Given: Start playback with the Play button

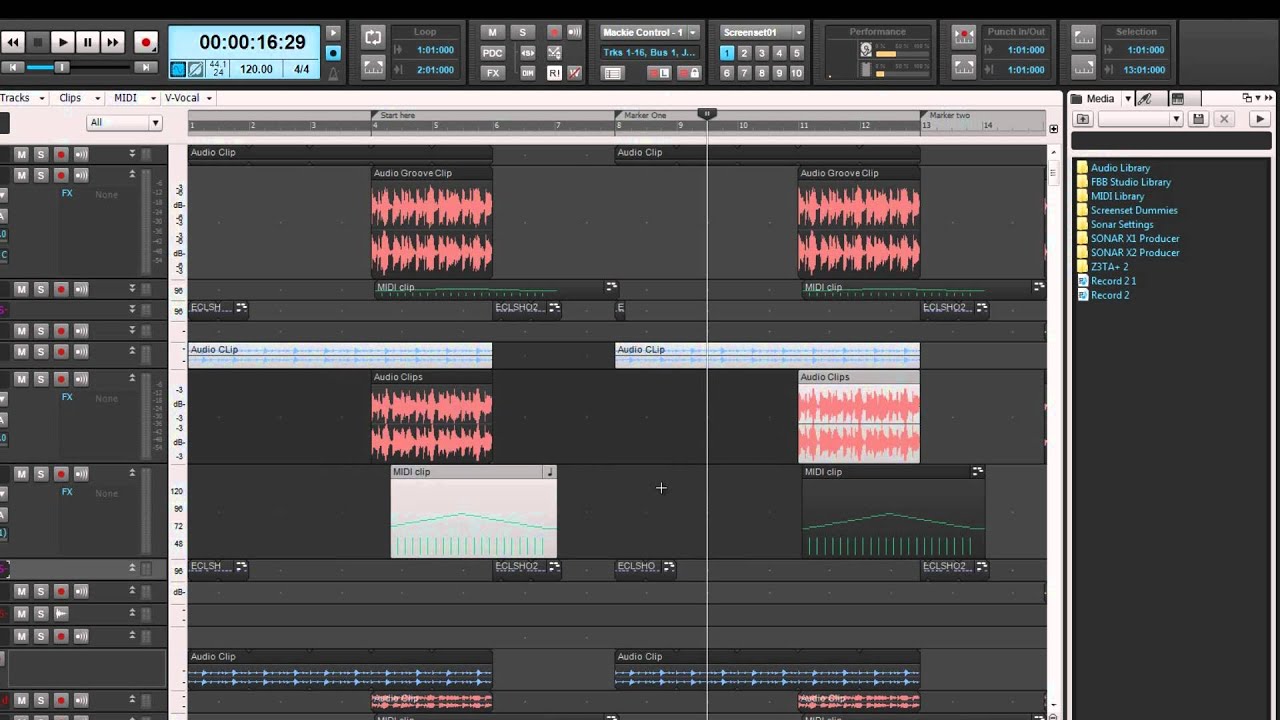Looking at the screenshot, I should click(63, 42).
